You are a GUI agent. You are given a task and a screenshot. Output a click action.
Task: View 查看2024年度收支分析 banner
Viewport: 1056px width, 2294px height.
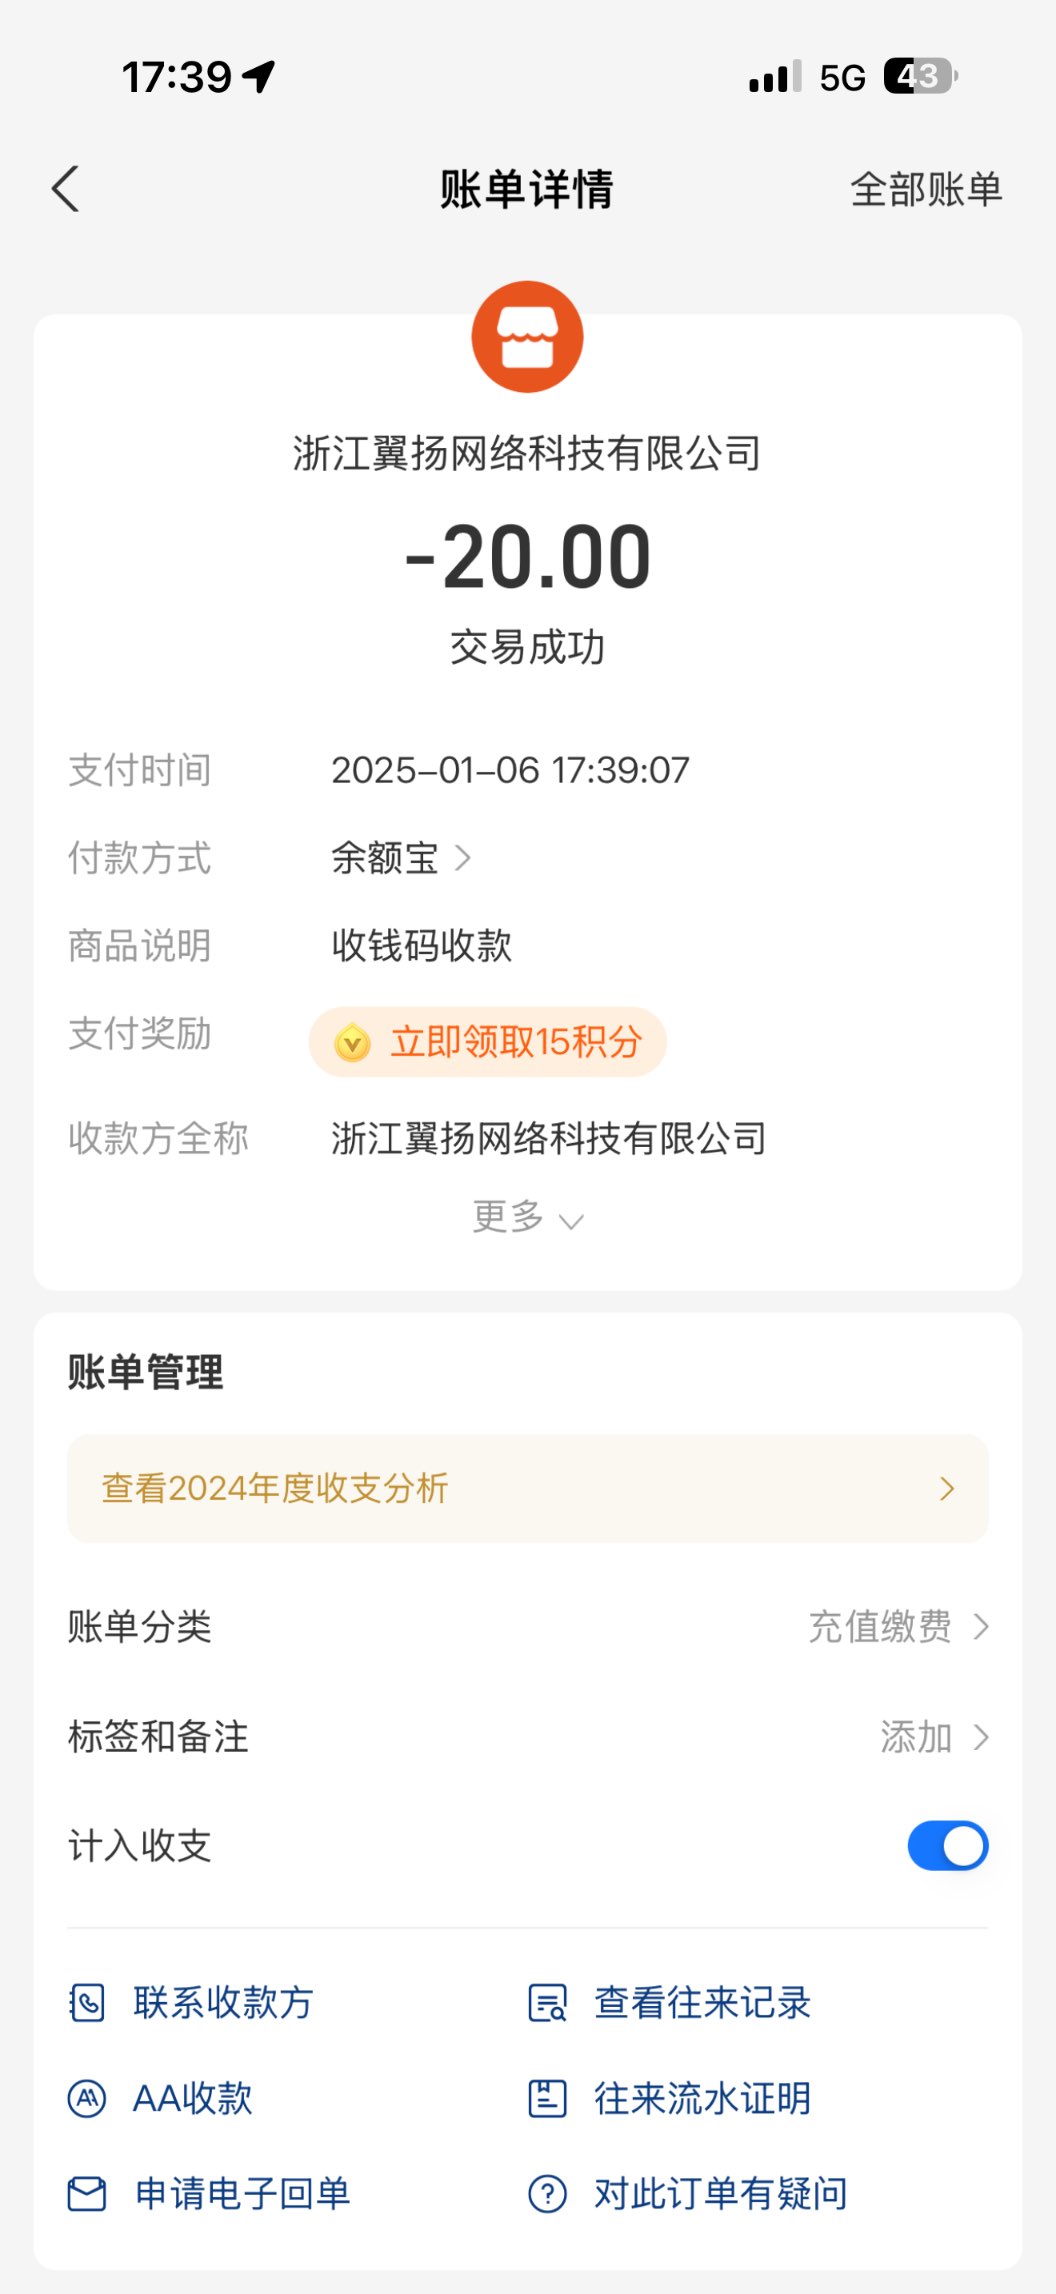[x=527, y=1488]
